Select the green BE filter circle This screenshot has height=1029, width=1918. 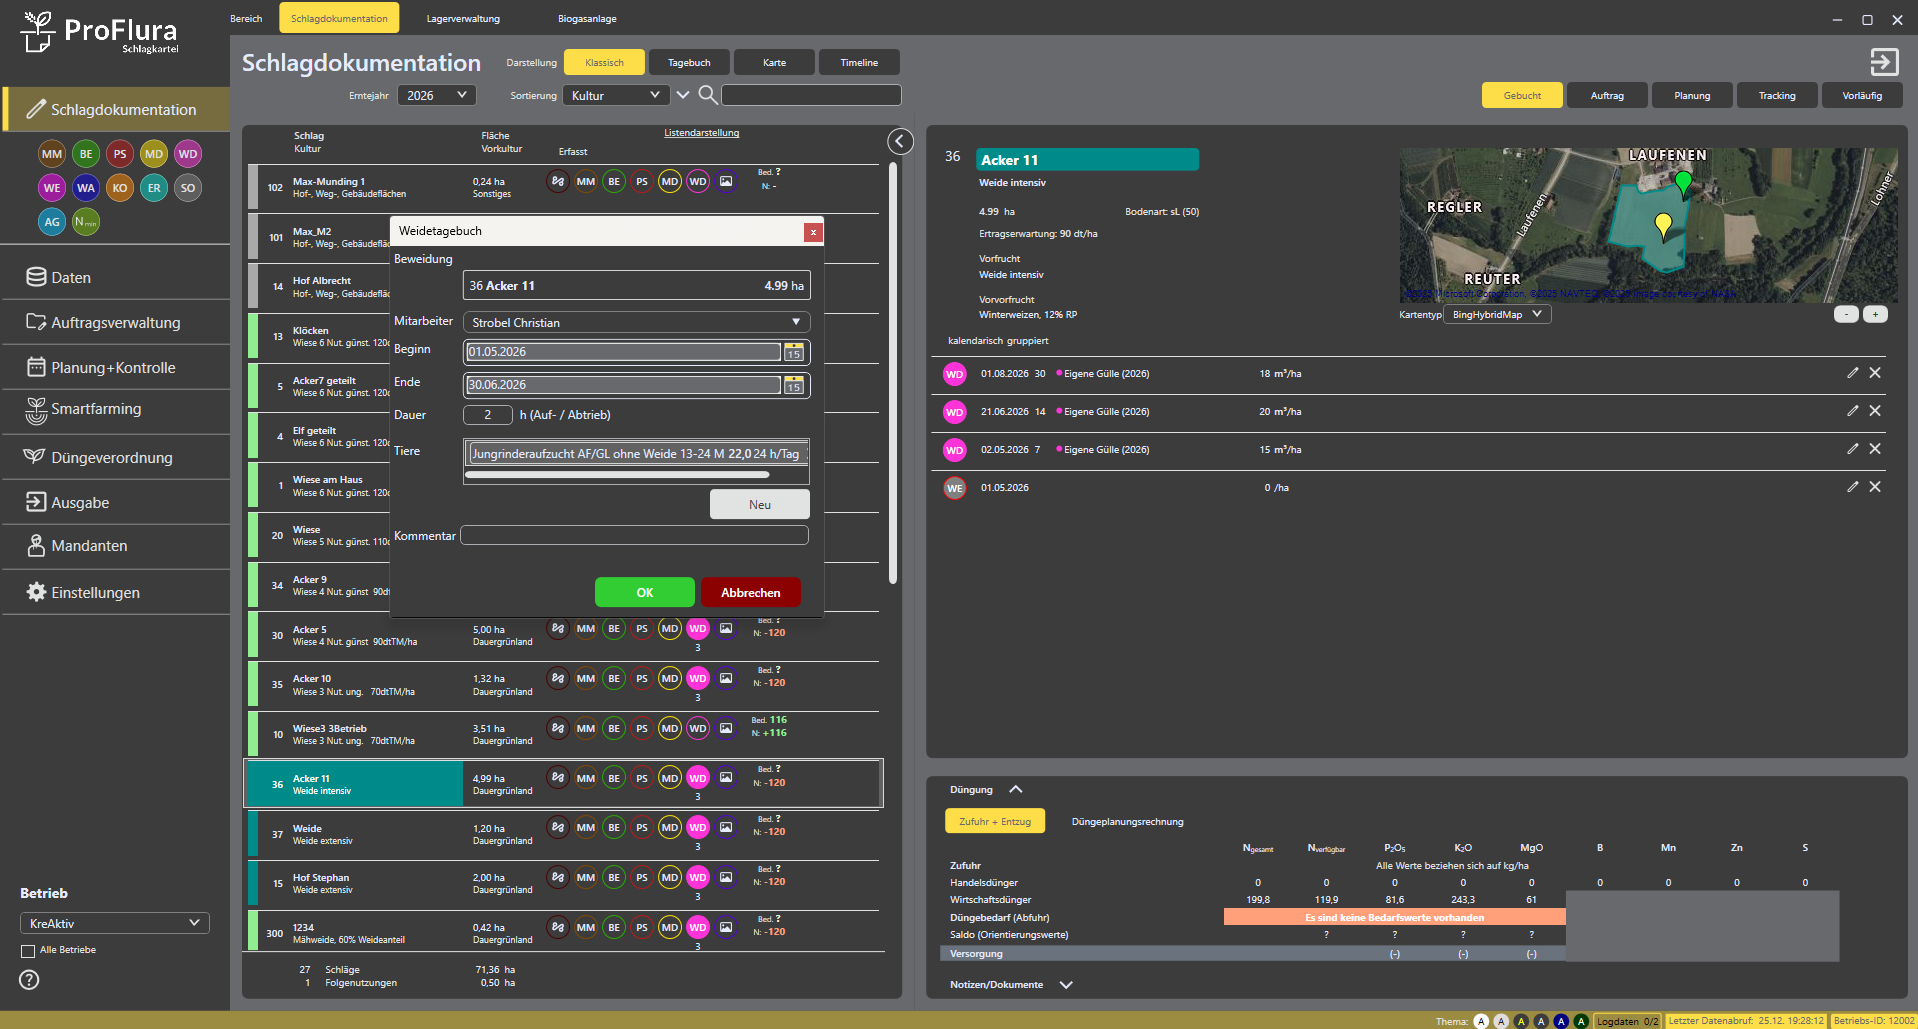[86, 154]
